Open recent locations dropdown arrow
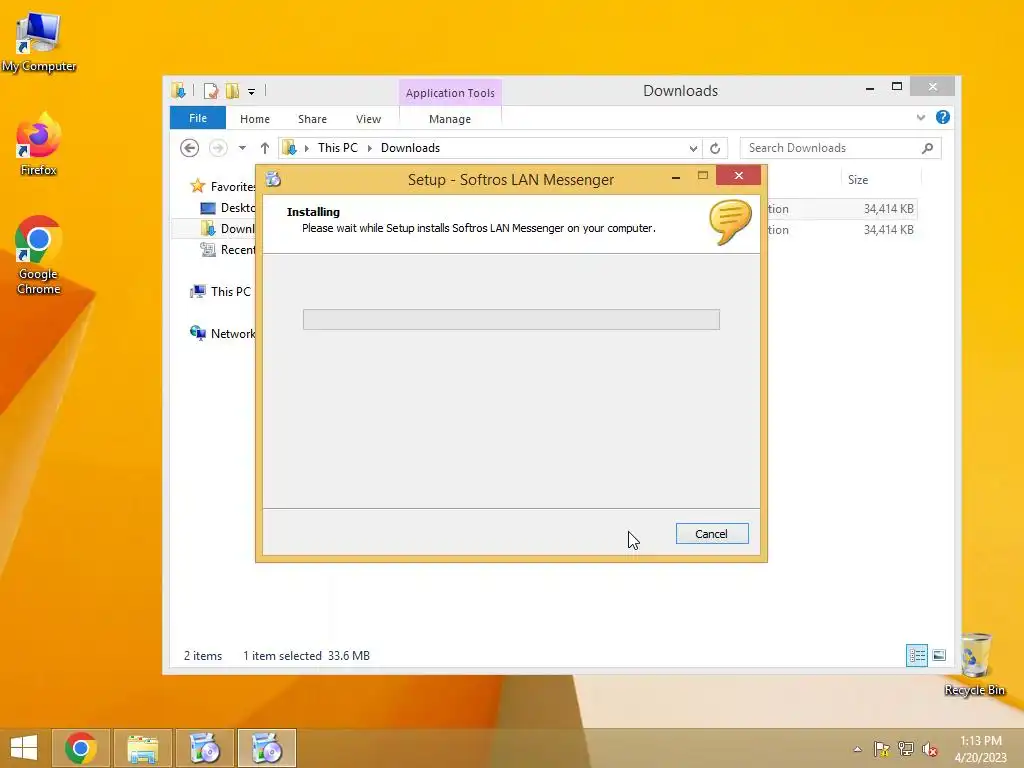The width and height of the screenshot is (1024, 768). click(x=242, y=148)
